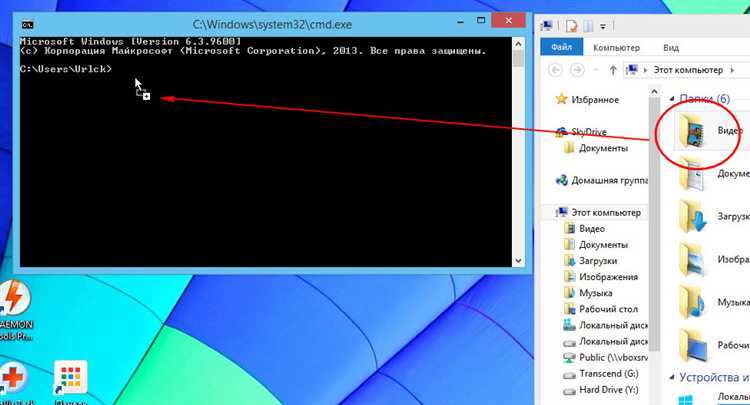Click the navigation pane scrollbar up arrow
Viewport: 750px width, 405px height.
coord(654,91)
